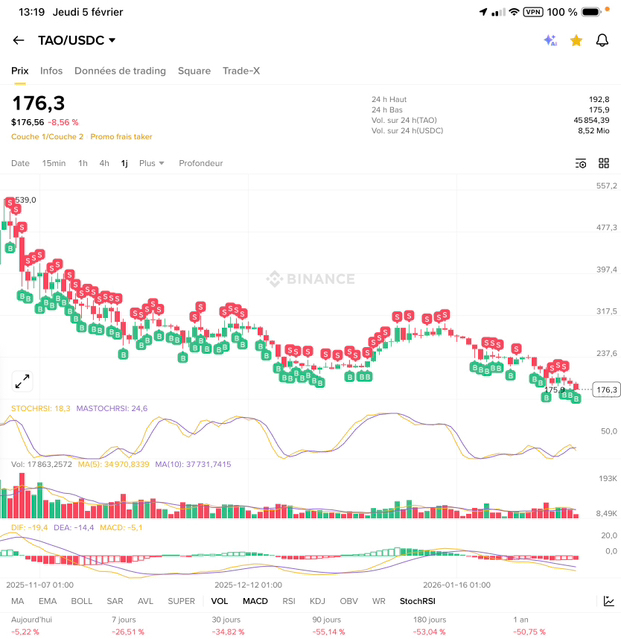Tap the 2025-12-12 01:00 date axis label
621x639 pixels.
tap(248, 585)
